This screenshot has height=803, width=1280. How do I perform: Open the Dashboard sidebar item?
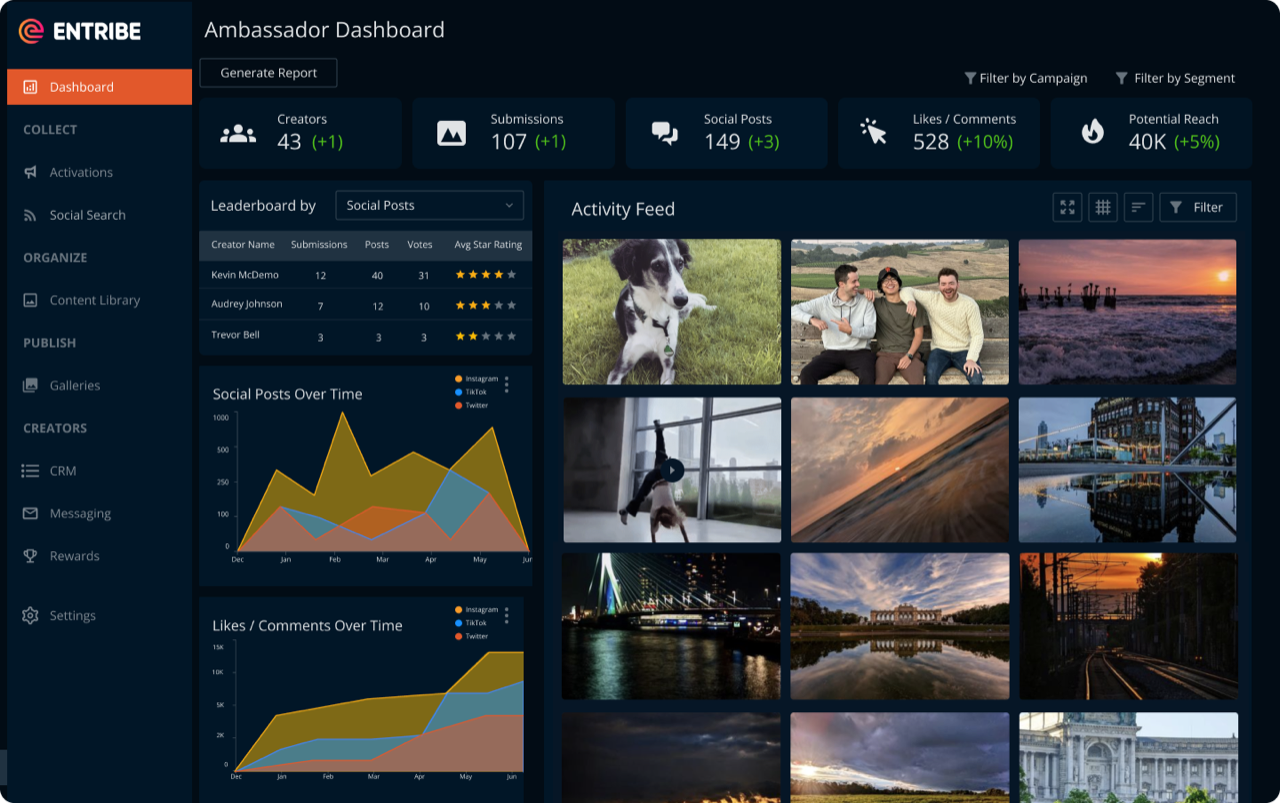click(99, 87)
